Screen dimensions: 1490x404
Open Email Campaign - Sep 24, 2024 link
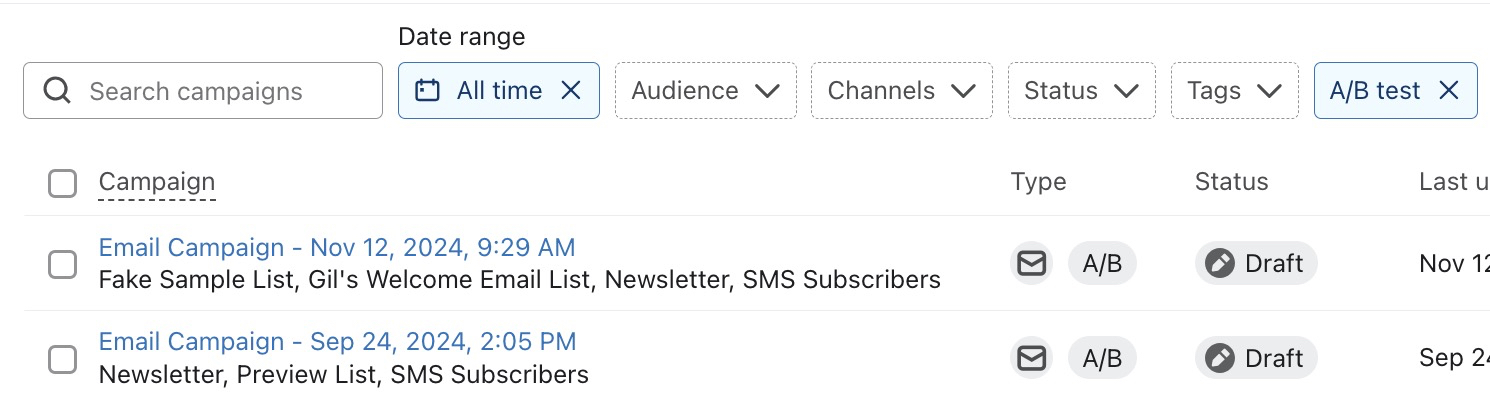(337, 342)
